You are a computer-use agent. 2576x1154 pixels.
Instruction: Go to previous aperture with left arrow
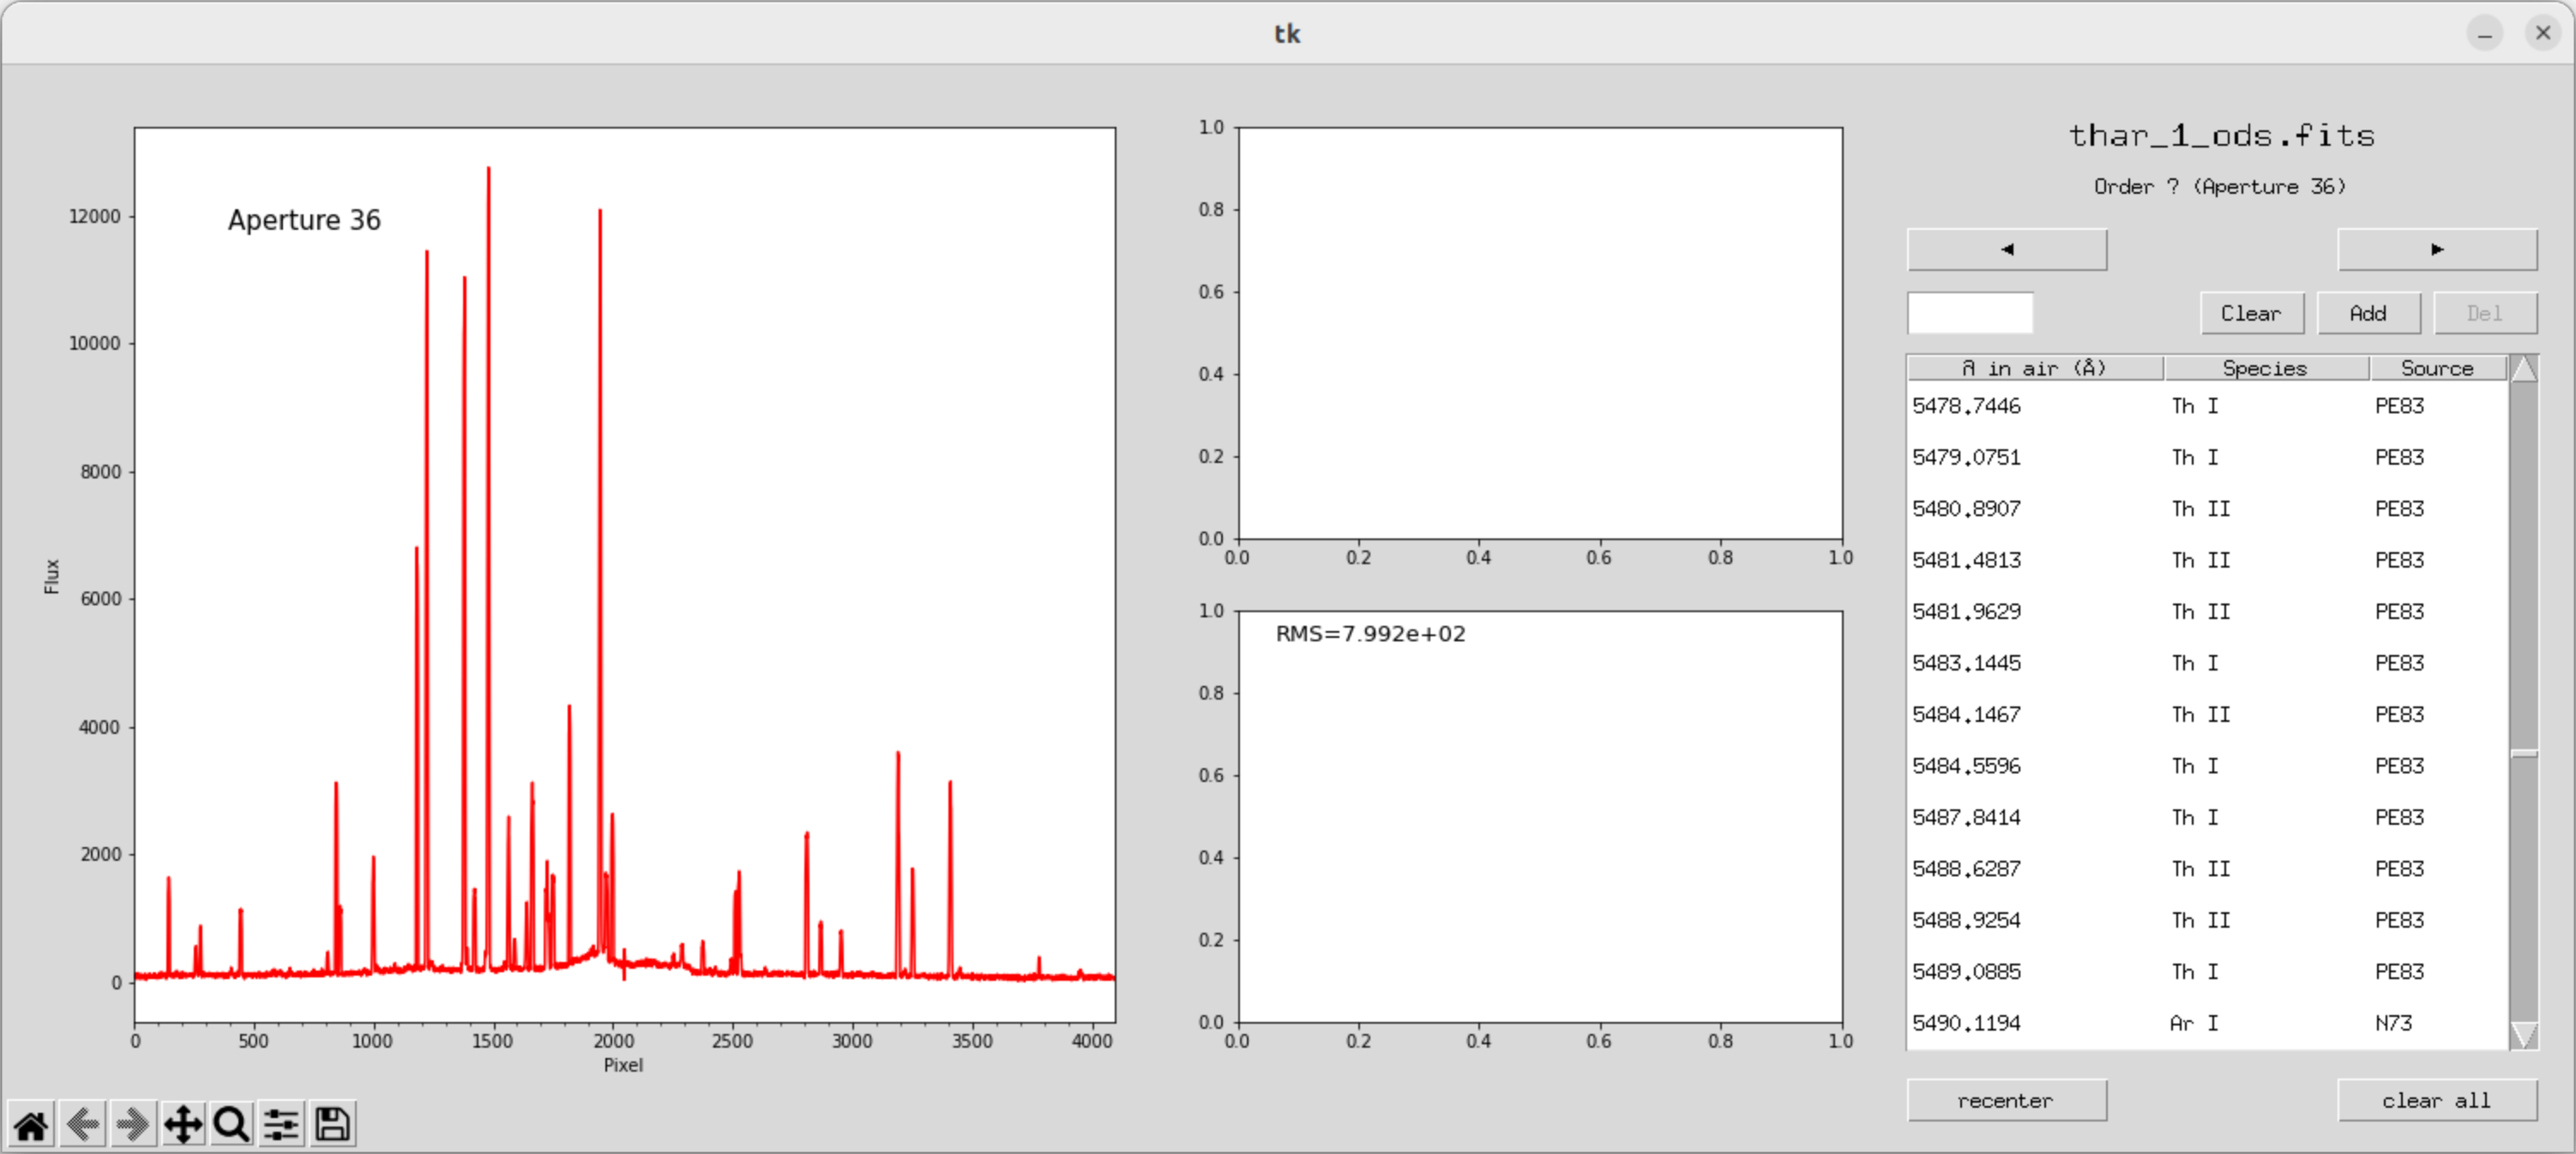point(2006,249)
